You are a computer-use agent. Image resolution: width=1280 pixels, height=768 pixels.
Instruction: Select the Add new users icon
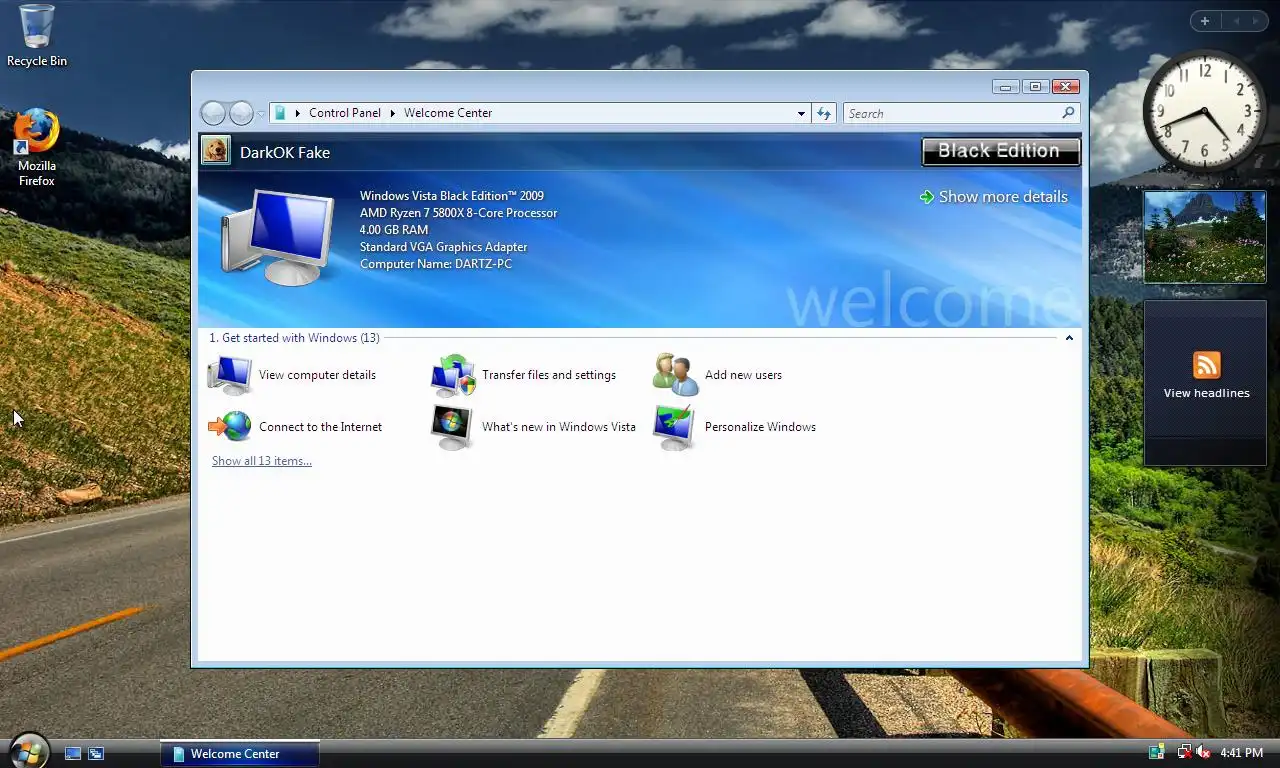[676, 375]
